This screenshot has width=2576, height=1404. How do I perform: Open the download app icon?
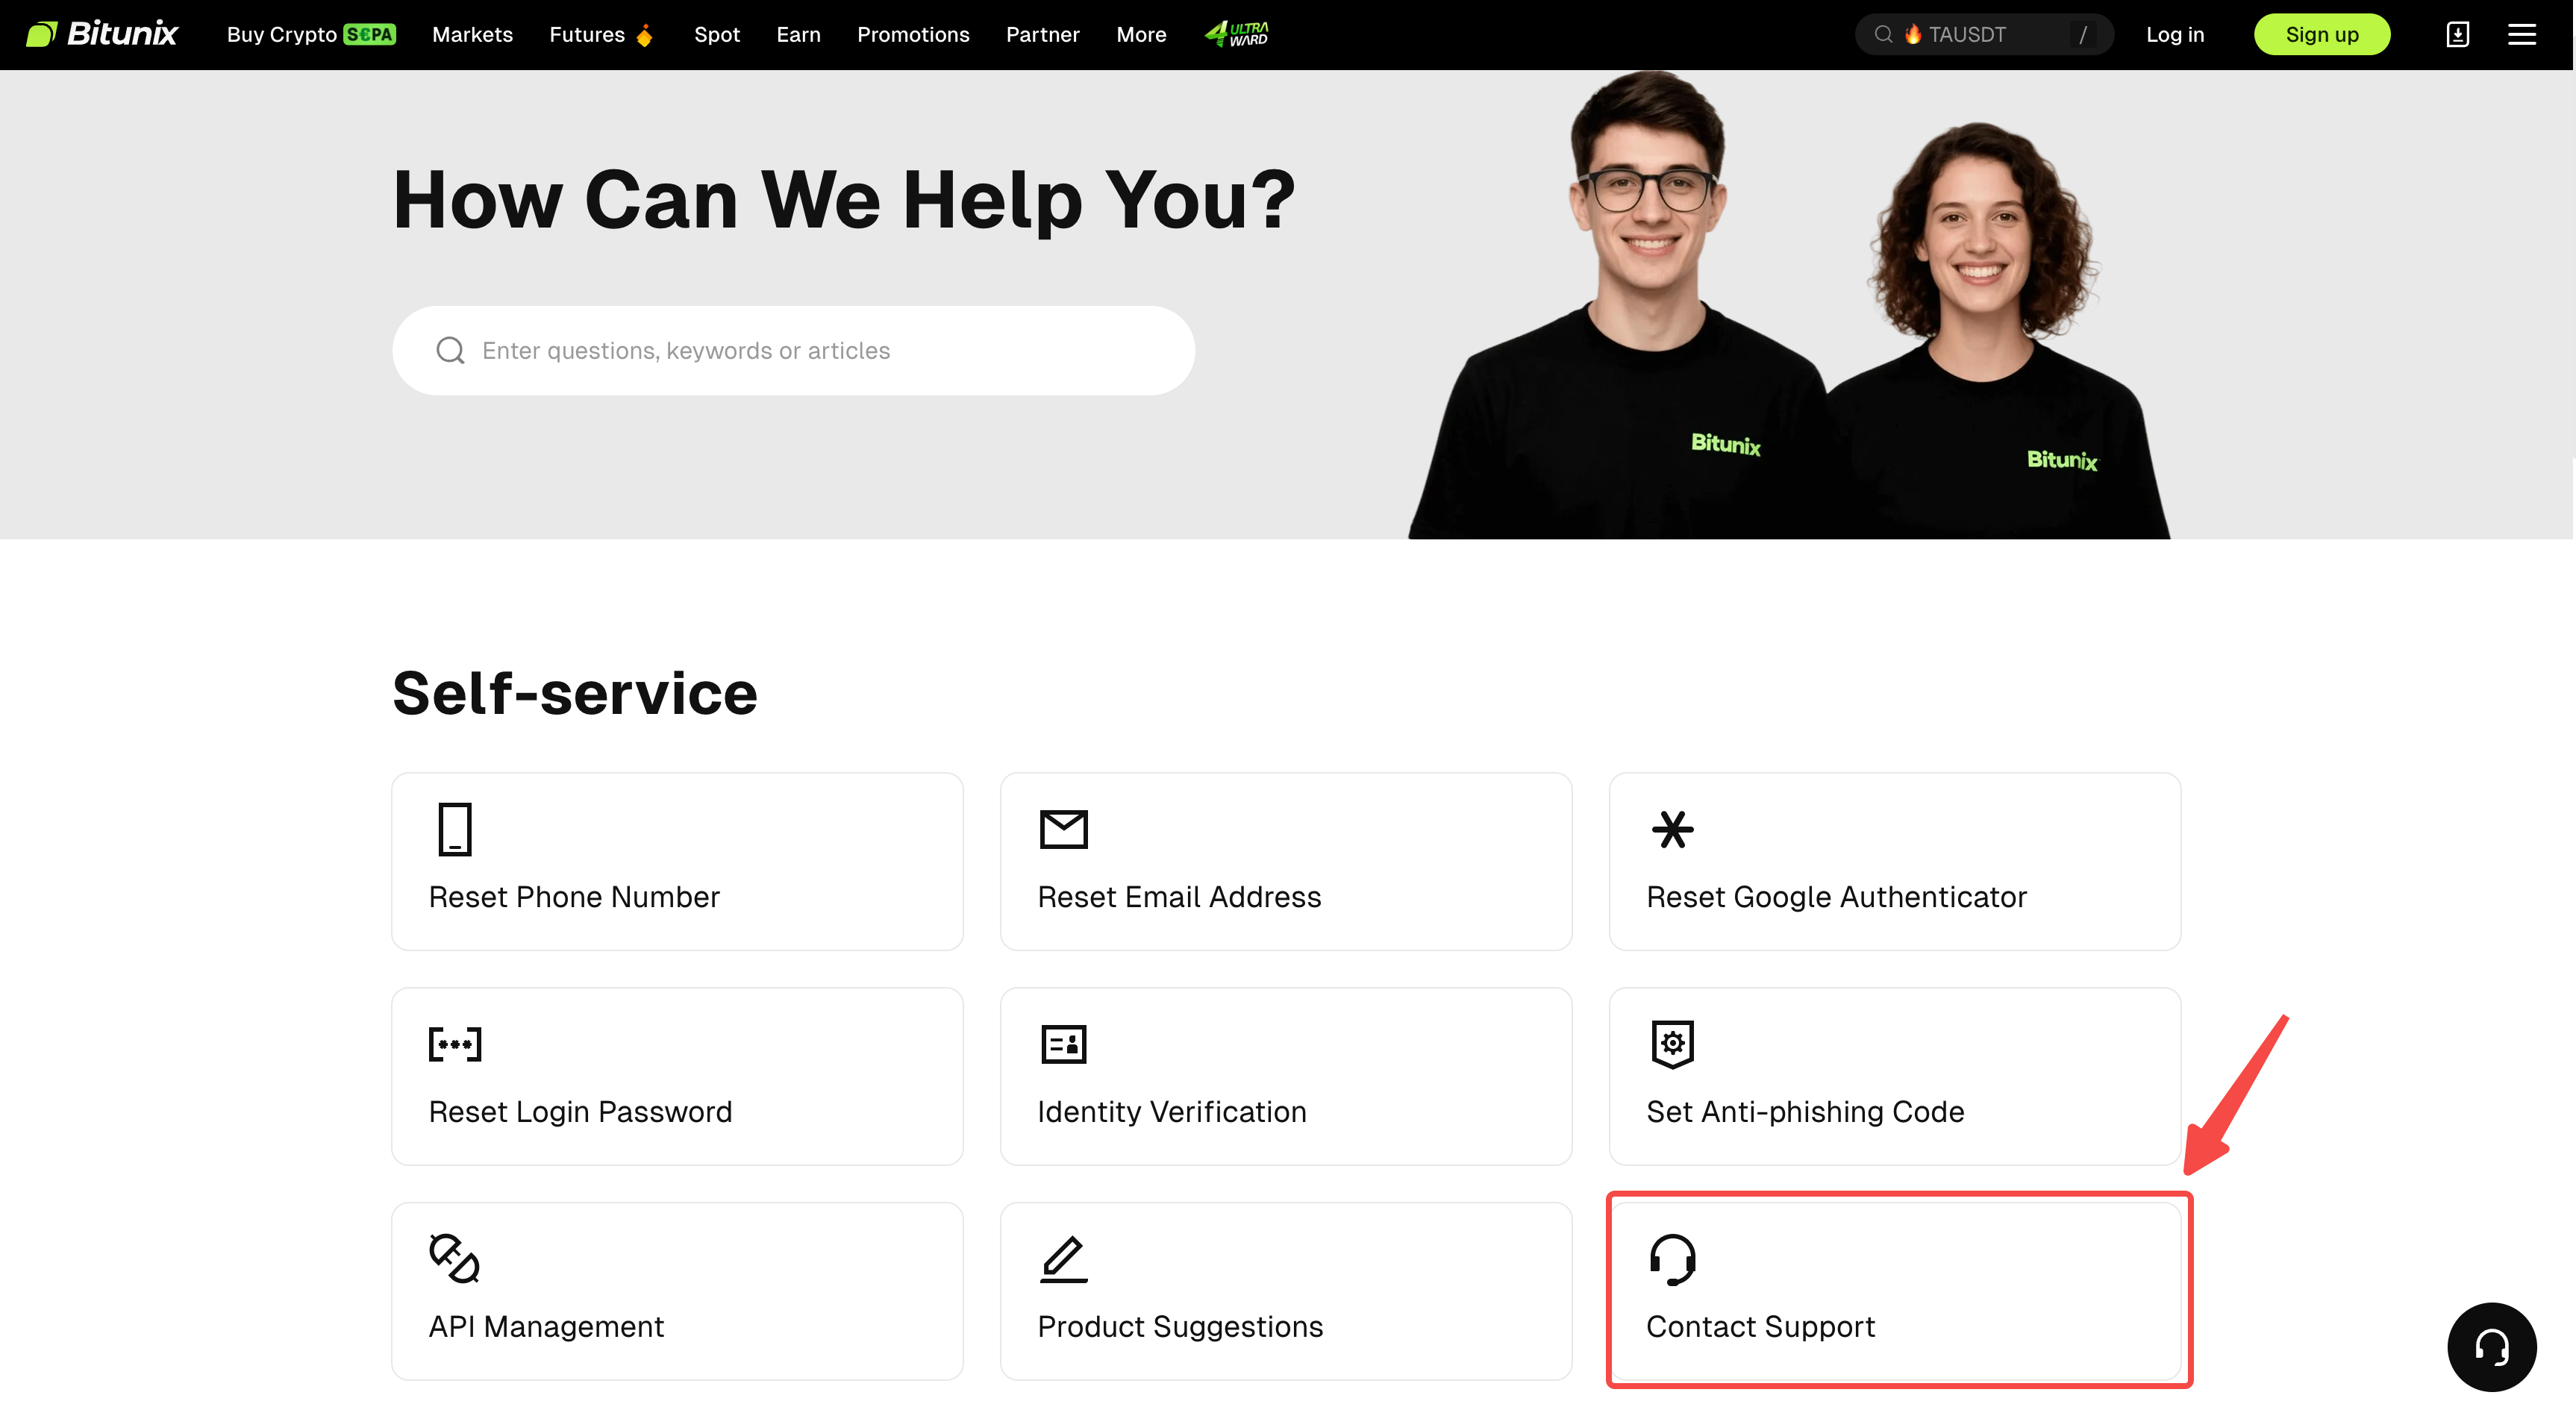(x=2457, y=35)
